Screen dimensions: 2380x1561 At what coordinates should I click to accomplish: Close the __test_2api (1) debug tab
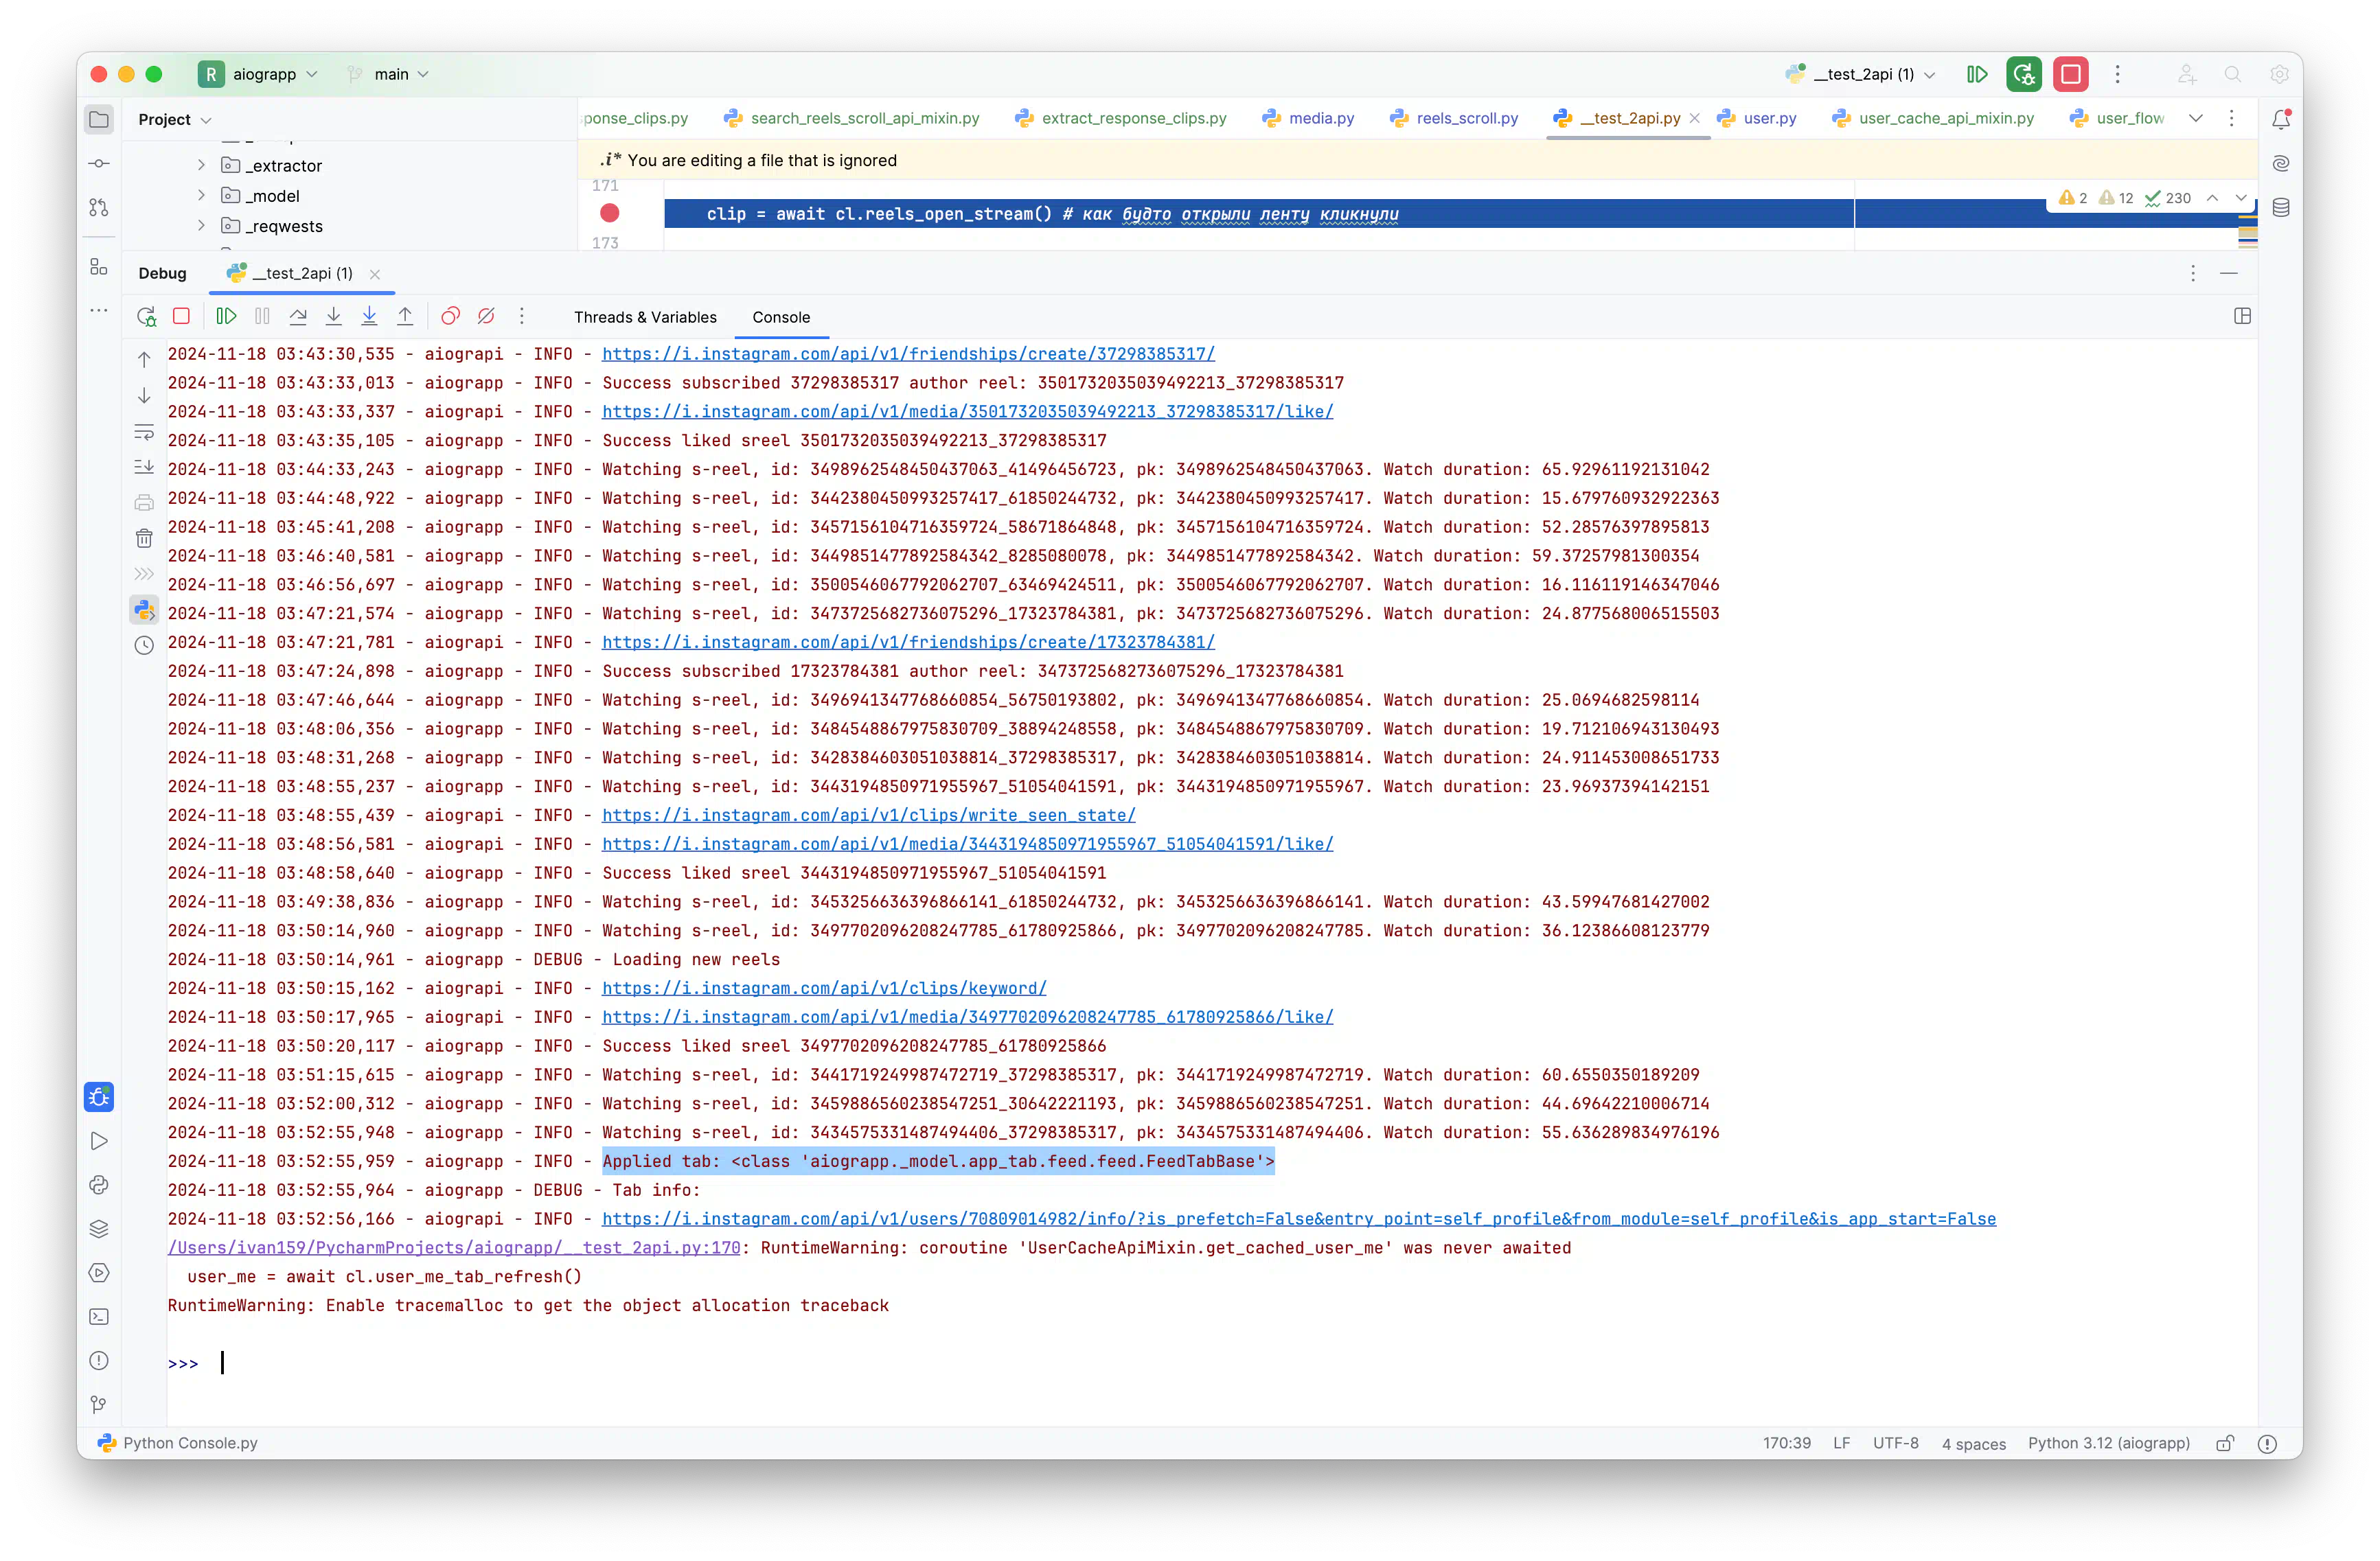[x=375, y=274]
